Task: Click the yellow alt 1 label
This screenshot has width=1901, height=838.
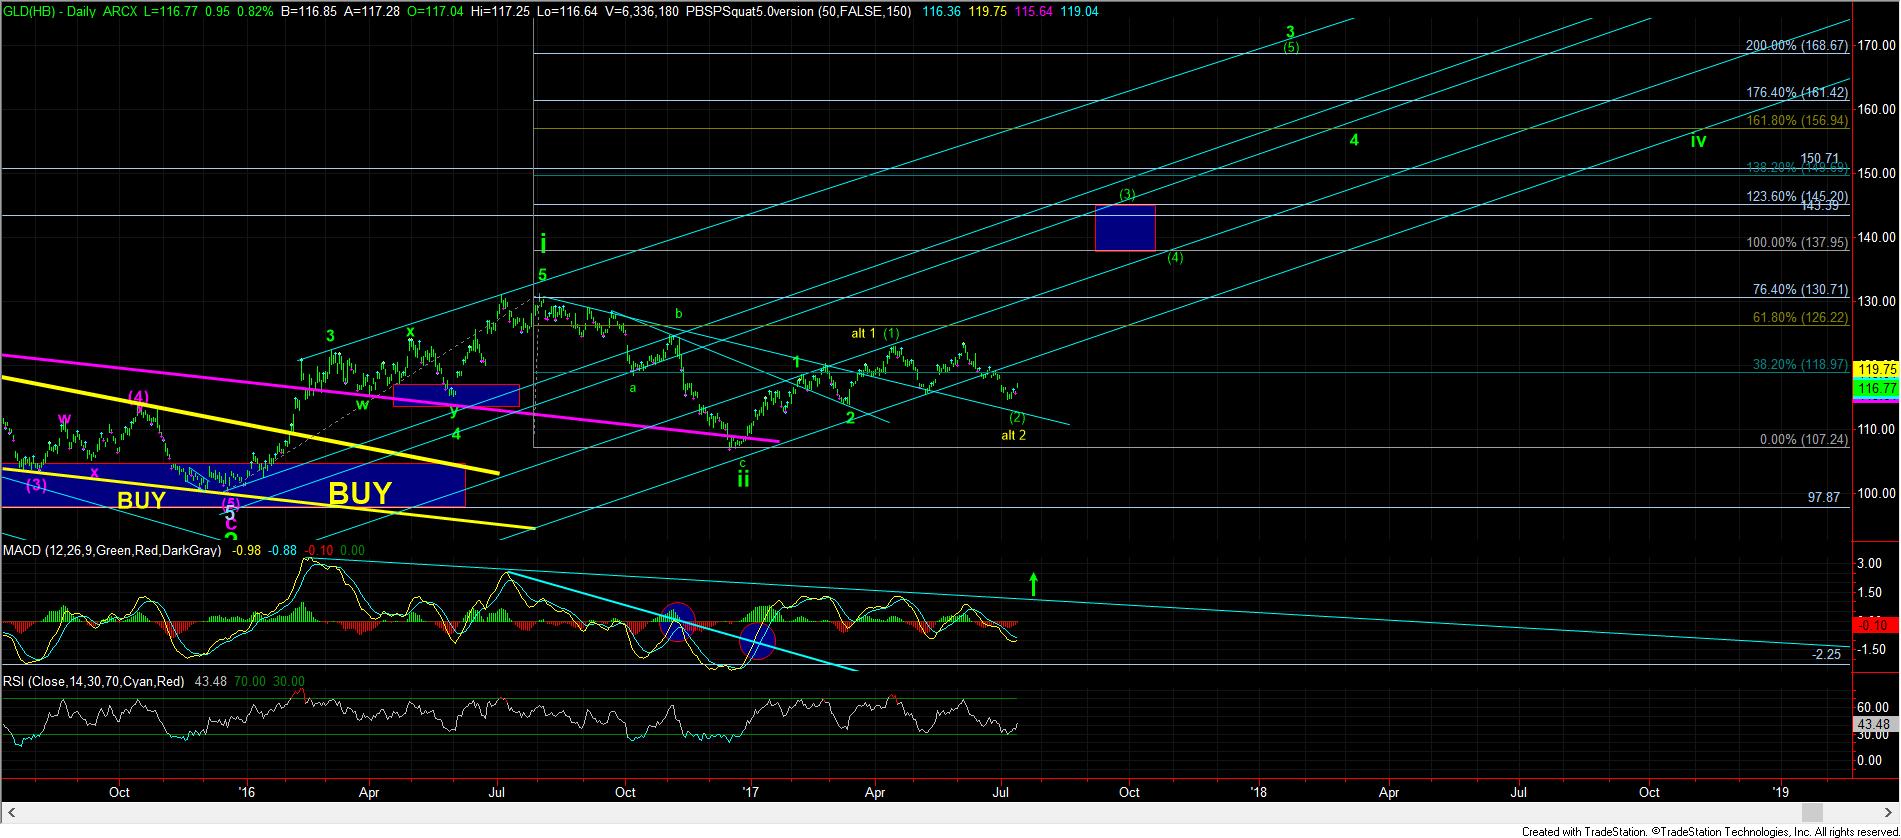Action: (863, 333)
